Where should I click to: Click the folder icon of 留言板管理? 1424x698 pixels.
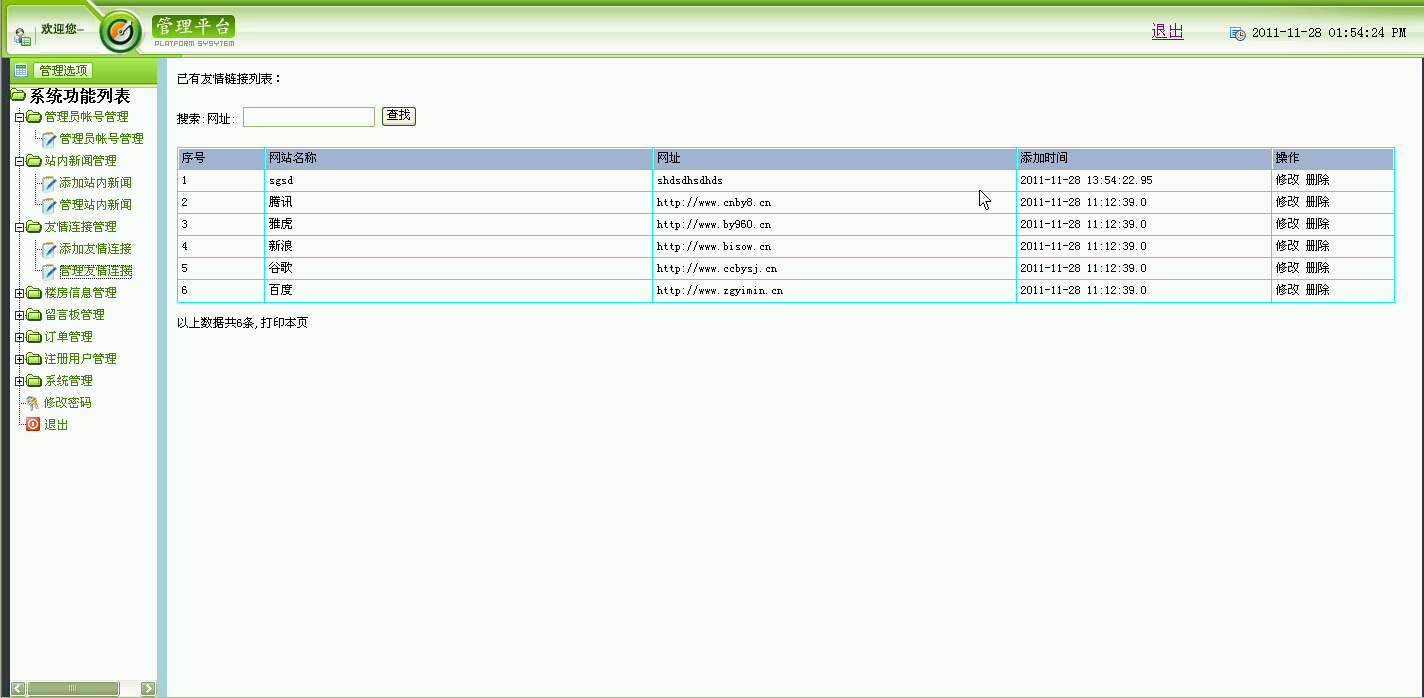(x=34, y=315)
